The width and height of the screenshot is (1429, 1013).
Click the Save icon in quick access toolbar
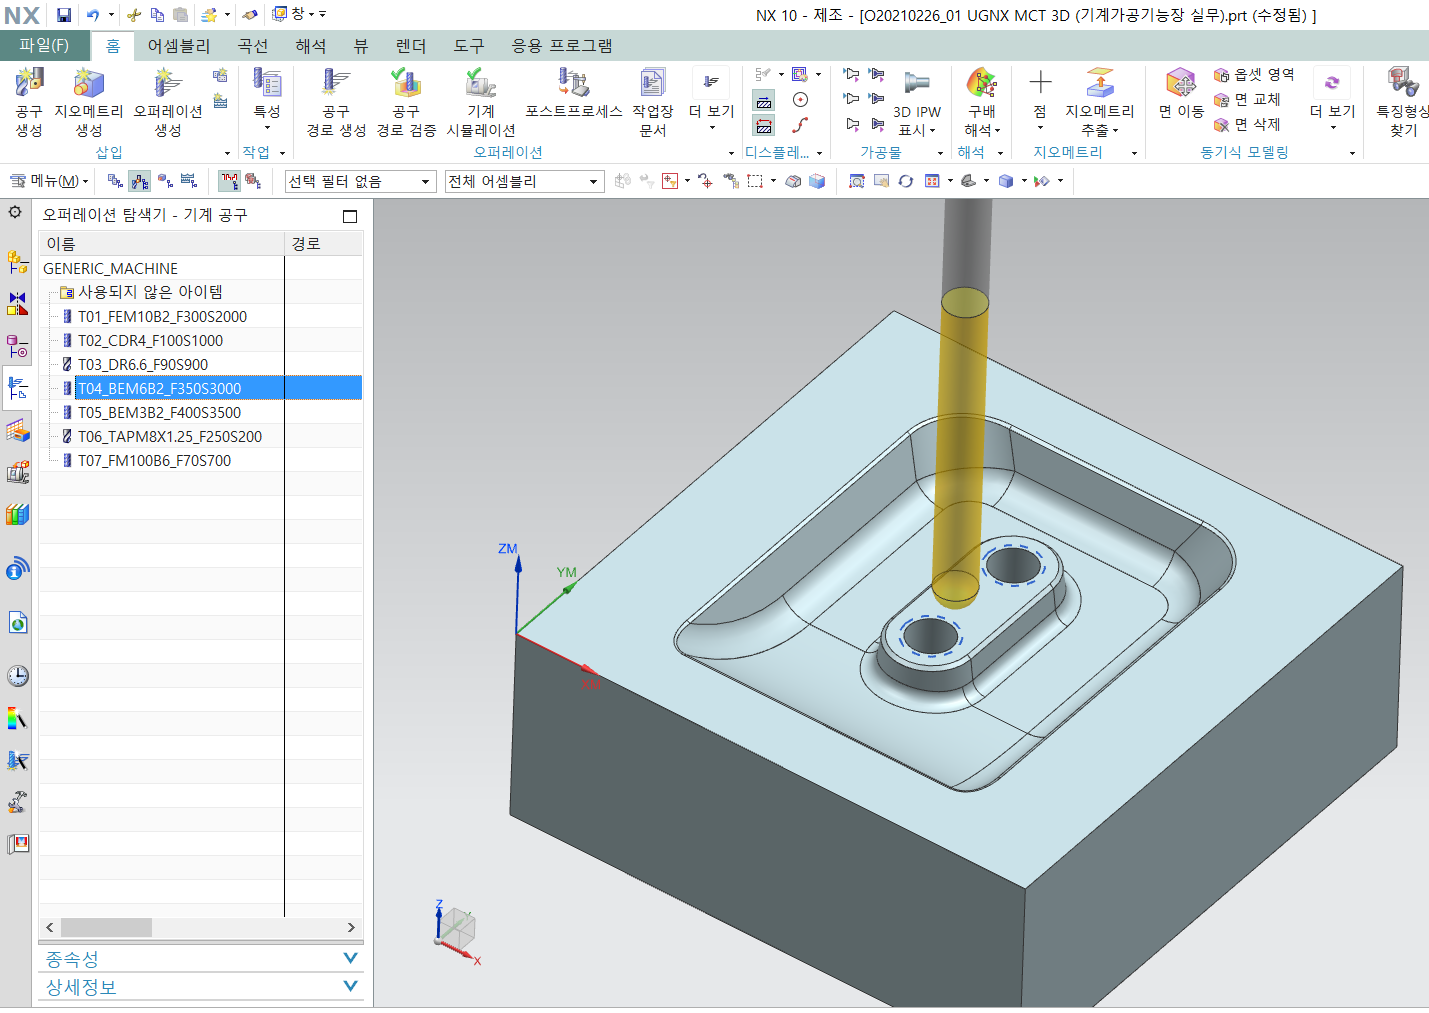coord(64,15)
